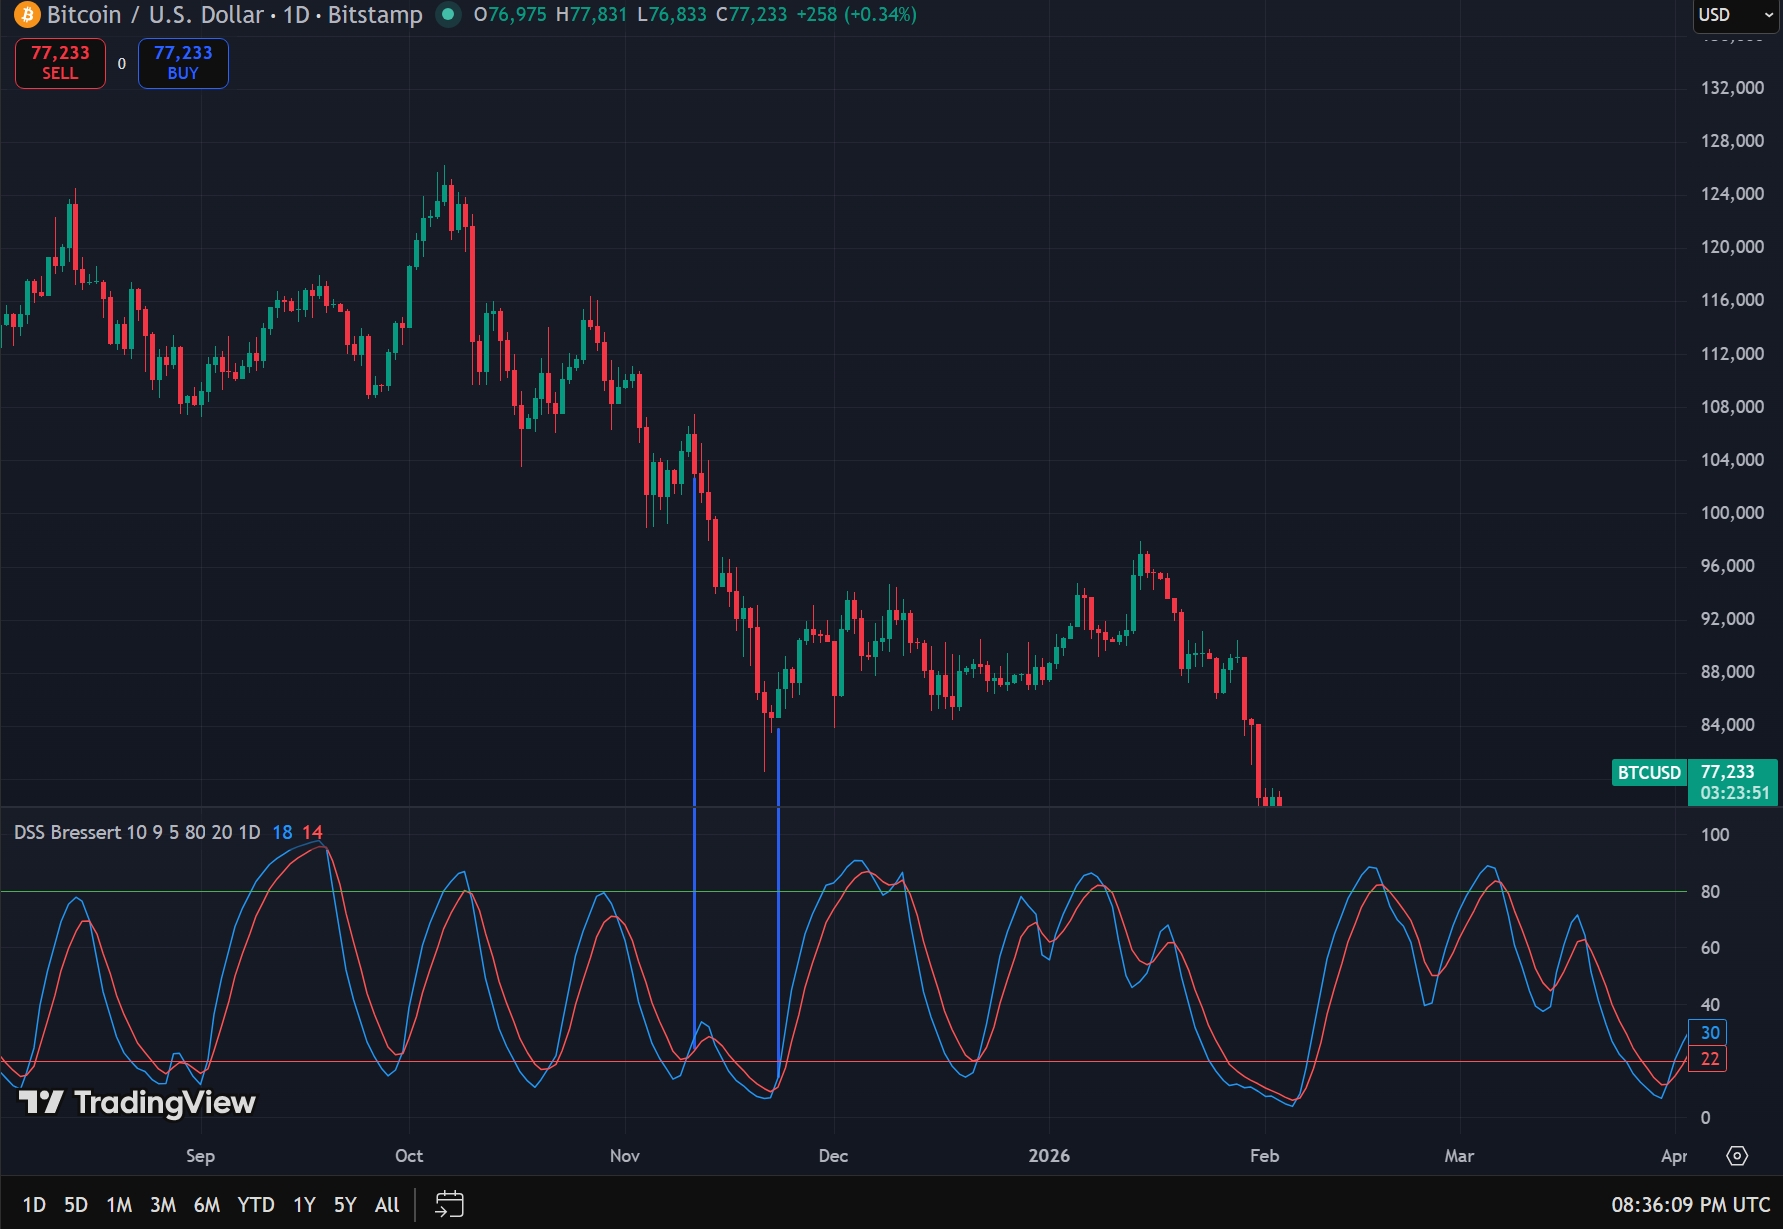Click the 77,233 countdown price tag
Image resolution: width=1783 pixels, height=1229 pixels.
pyautogui.click(x=1733, y=782)
